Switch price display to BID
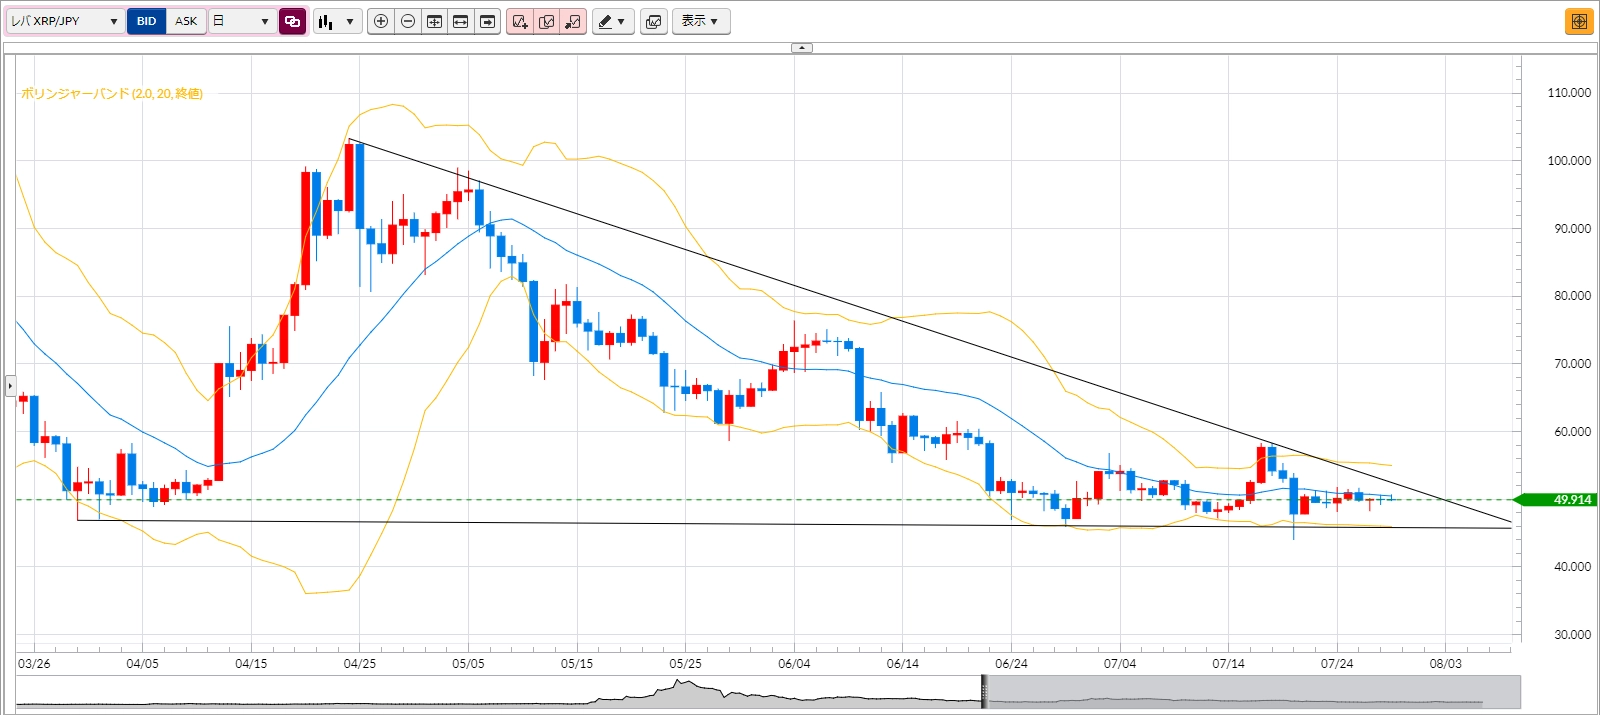The image size is (1600, 715). point(147,21)
